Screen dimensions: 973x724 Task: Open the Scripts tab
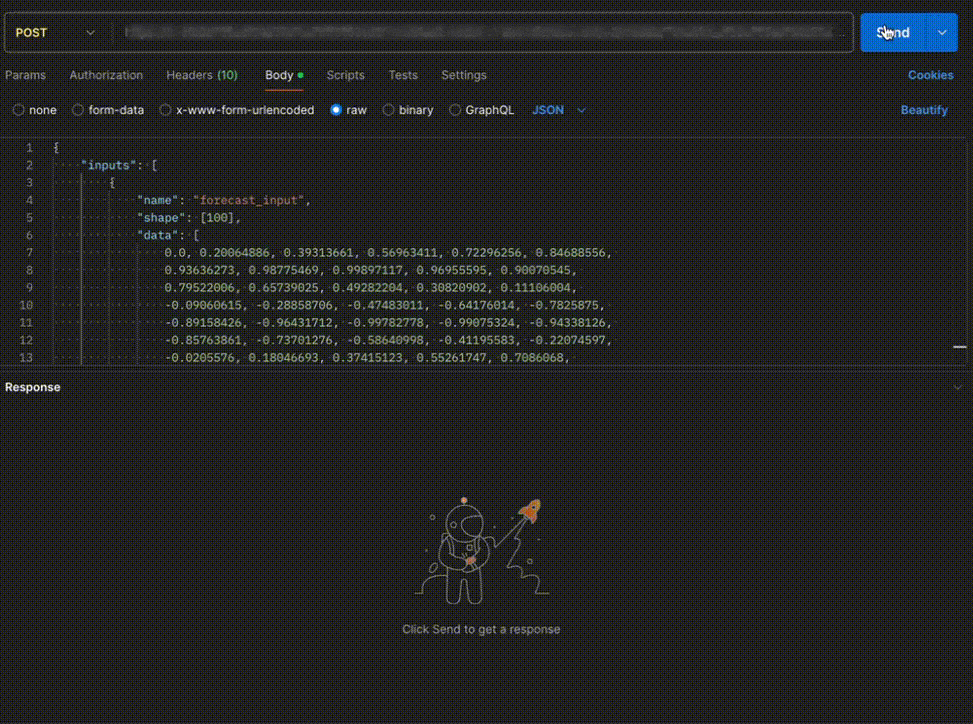tap(346, 75)
